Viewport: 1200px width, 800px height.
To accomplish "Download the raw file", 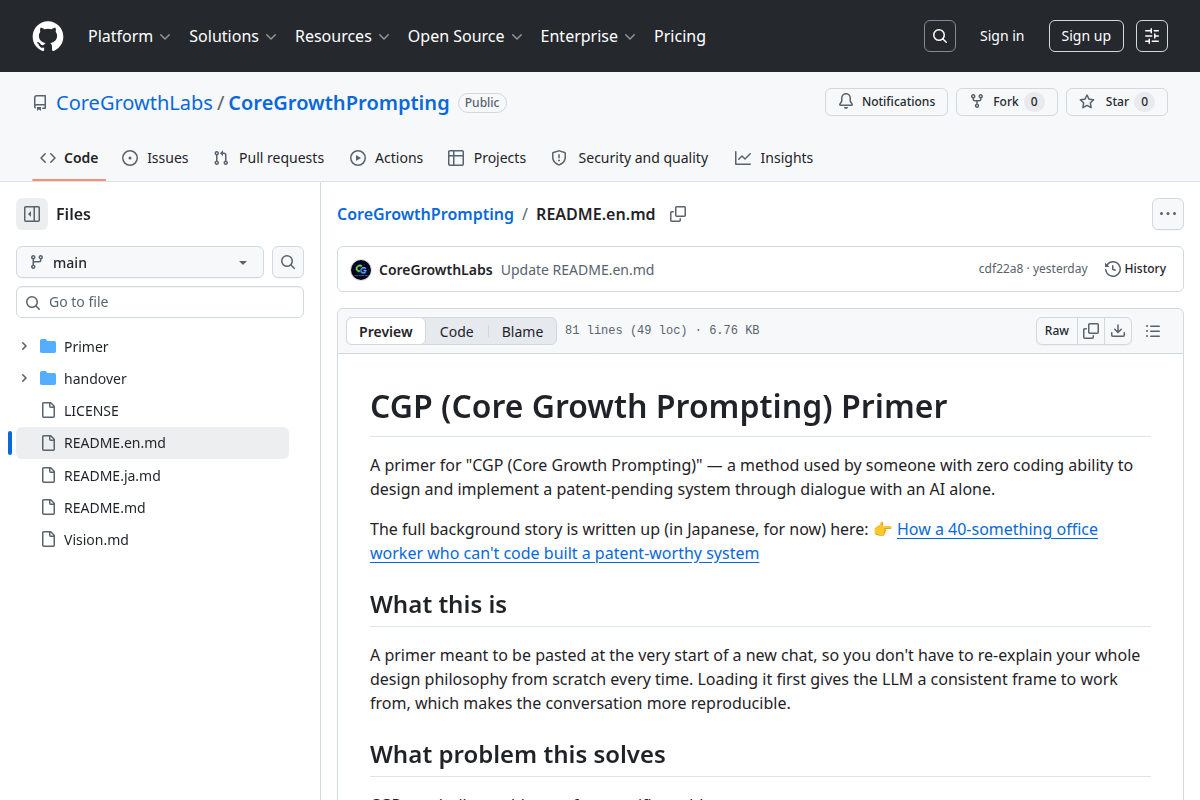I will [x=1118, y=331].
